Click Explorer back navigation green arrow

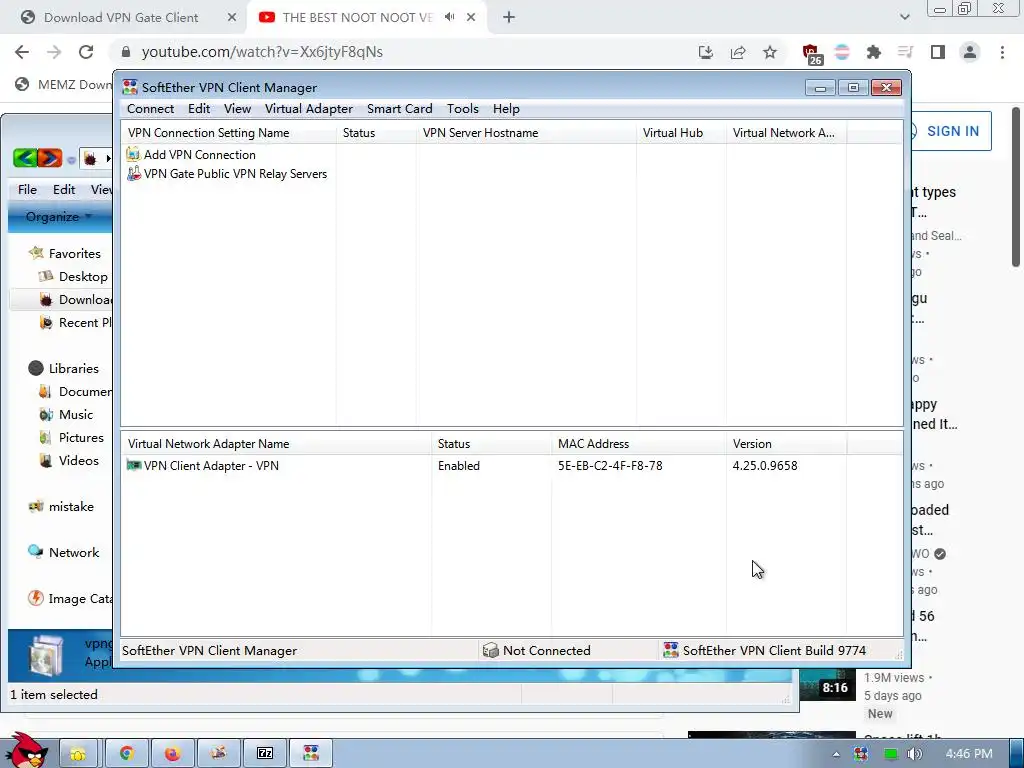(24, 157)
